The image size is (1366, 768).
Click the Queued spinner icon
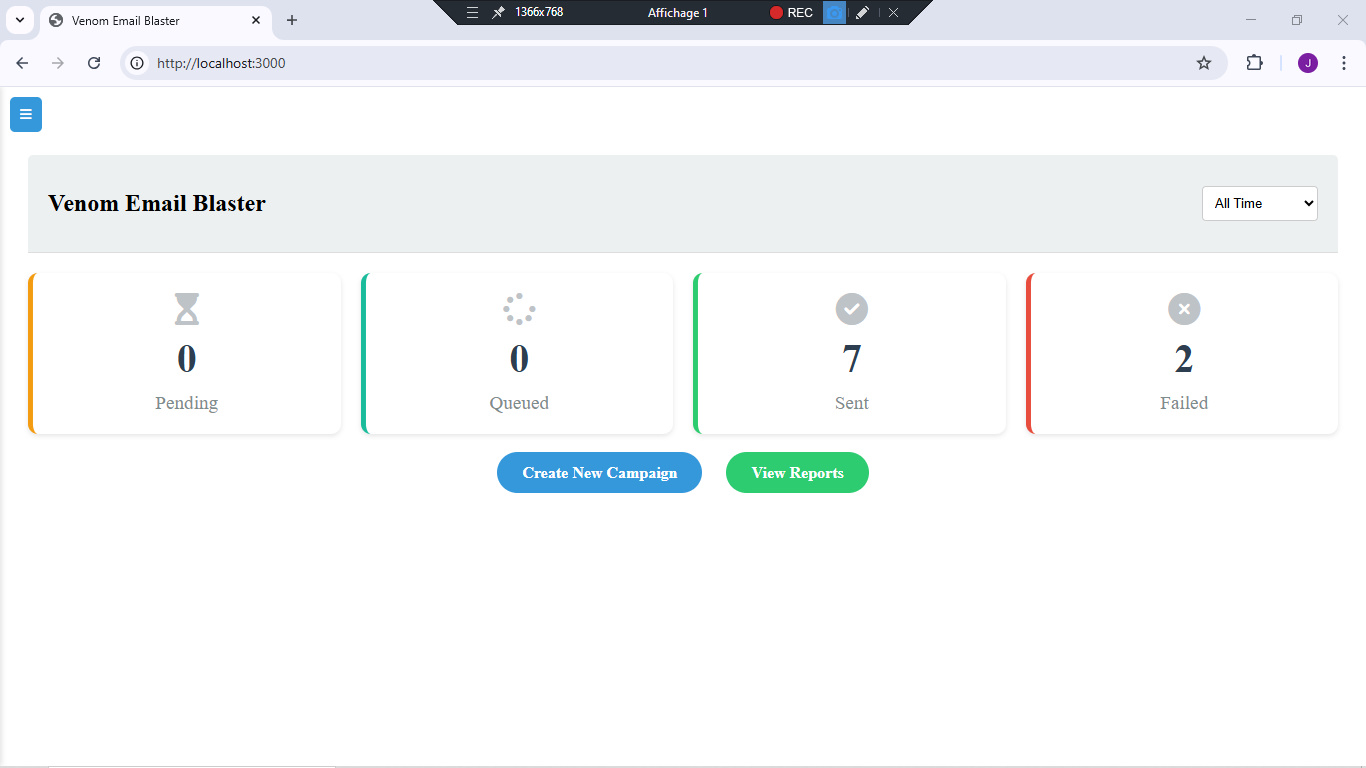coord(519,309)
